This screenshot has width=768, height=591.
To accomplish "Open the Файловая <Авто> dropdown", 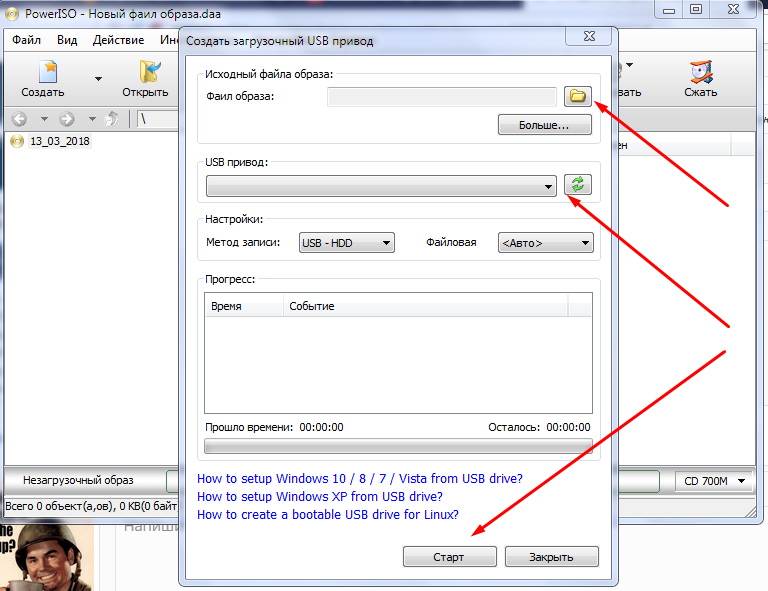I will [x=546, y=243].
